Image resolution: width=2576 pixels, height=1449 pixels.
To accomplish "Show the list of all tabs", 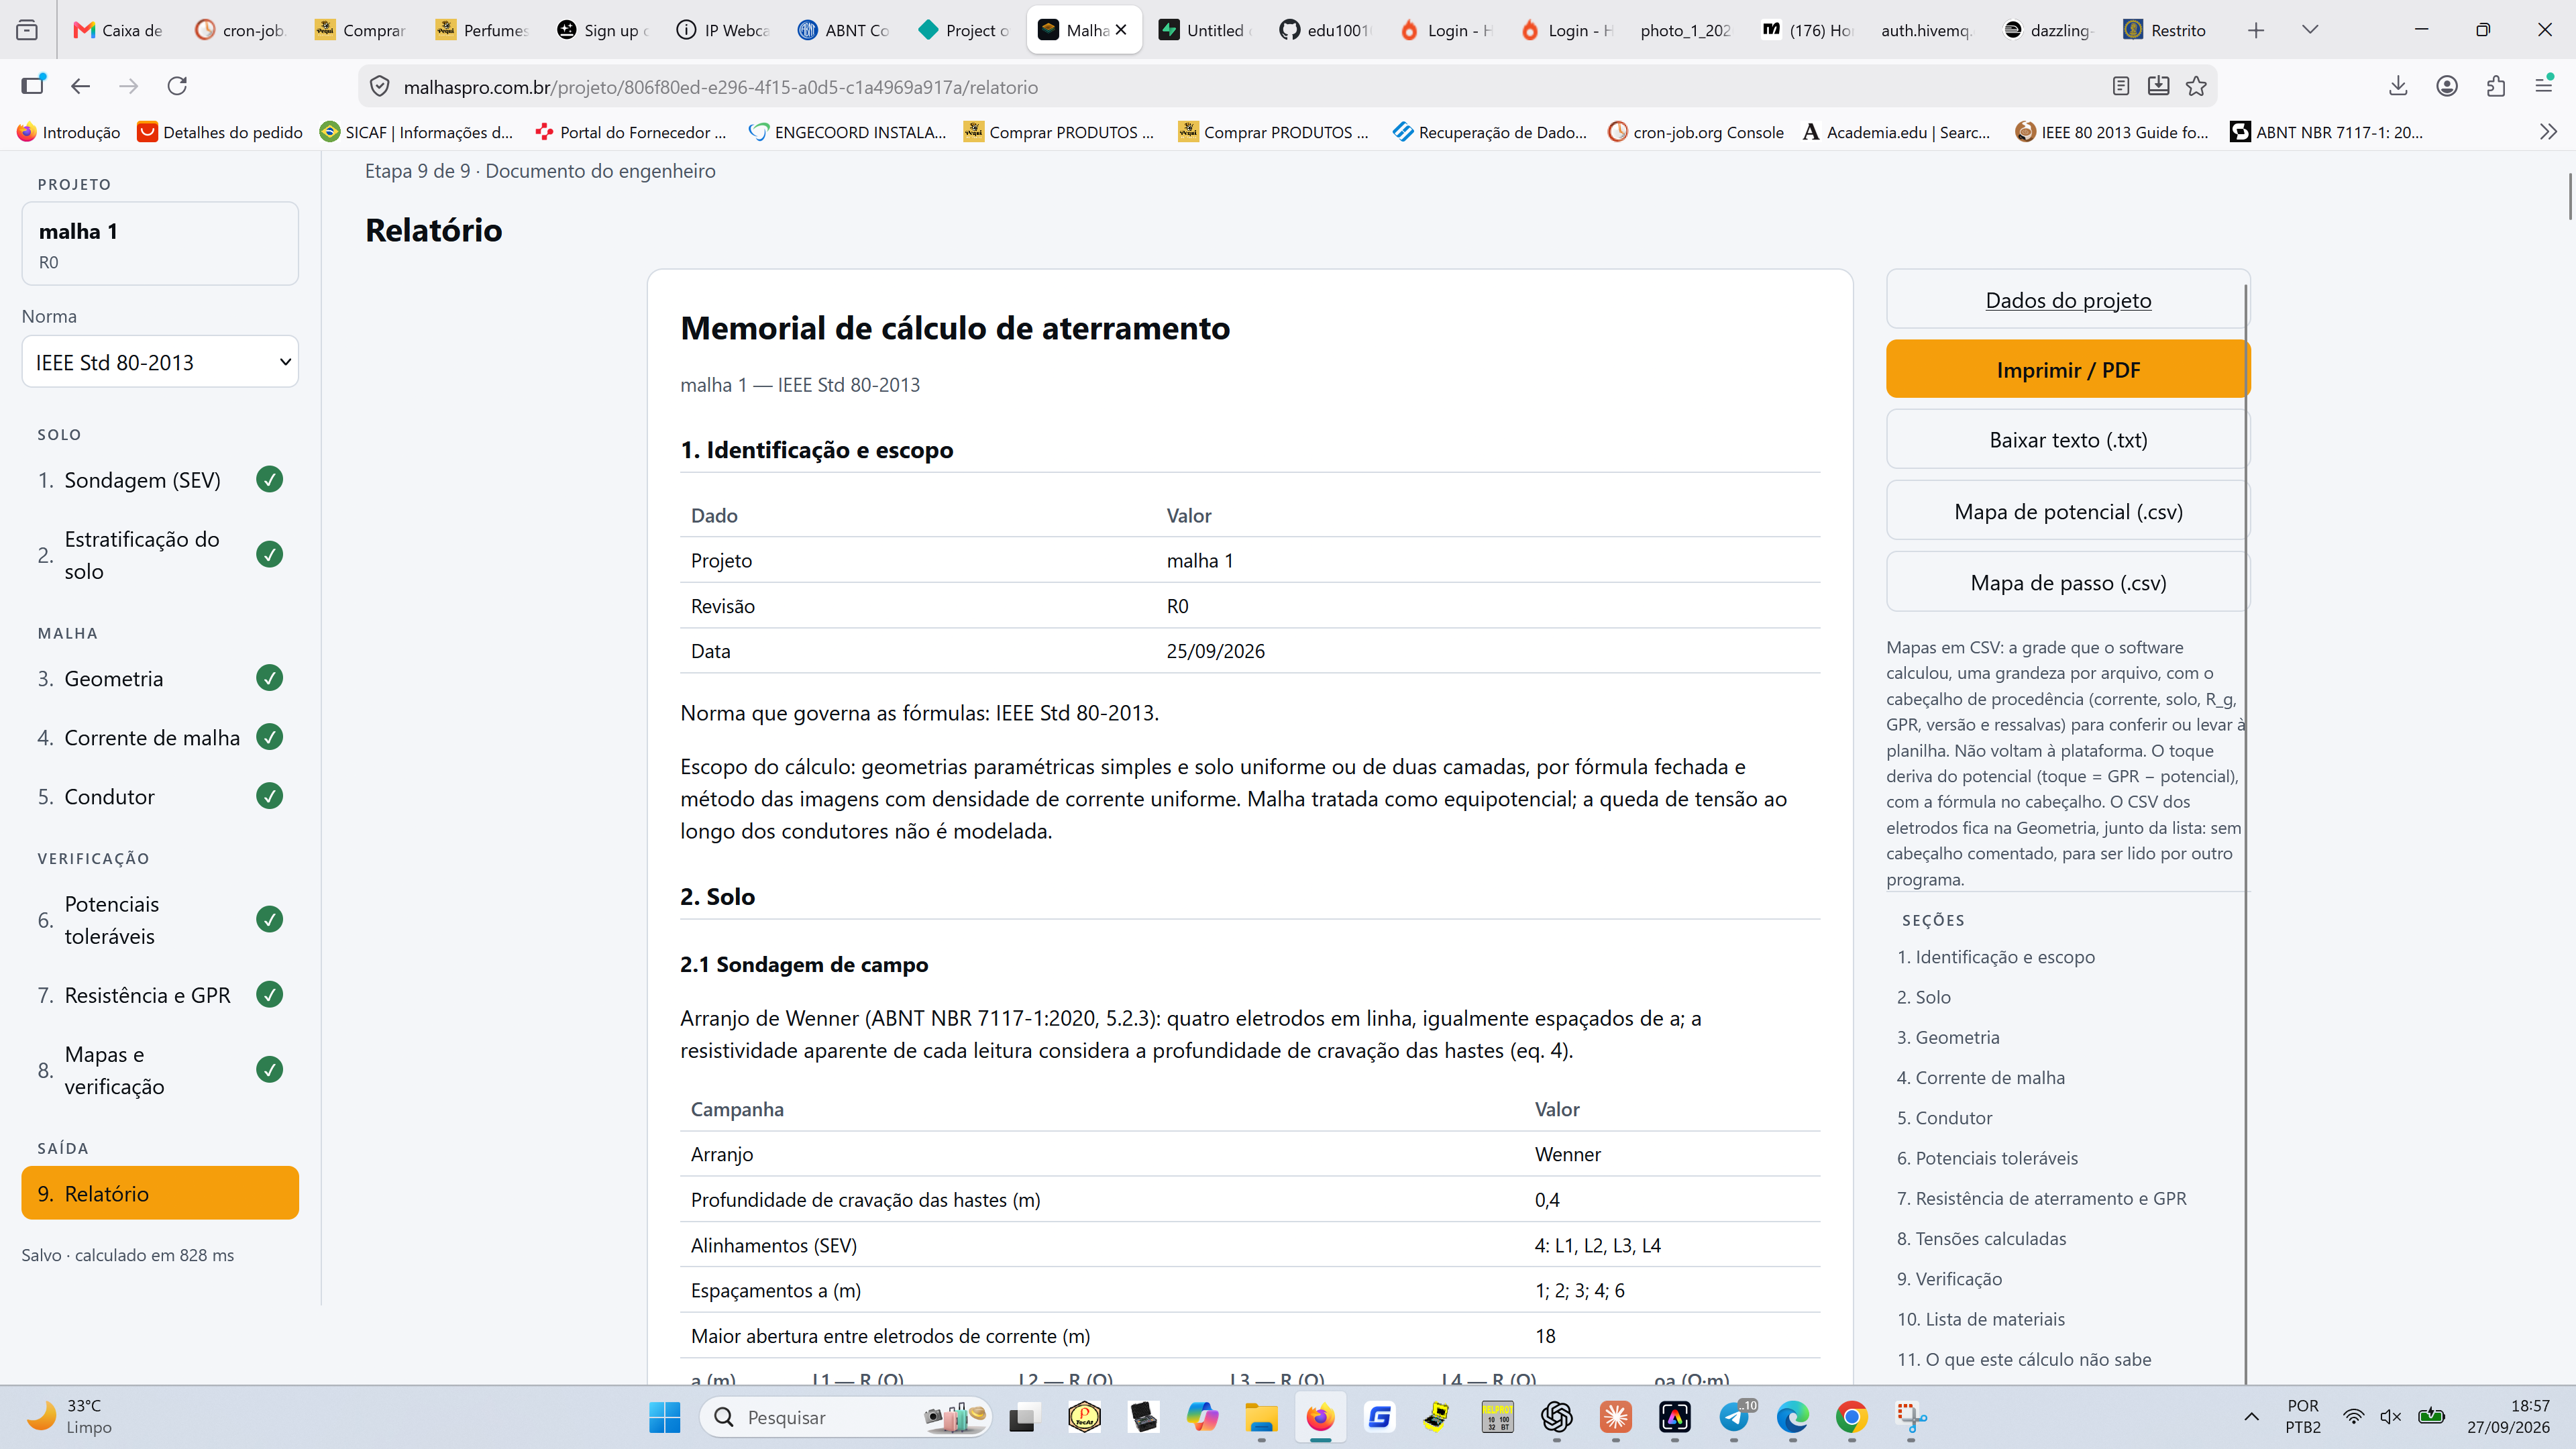I will [x=2310, y=30].
